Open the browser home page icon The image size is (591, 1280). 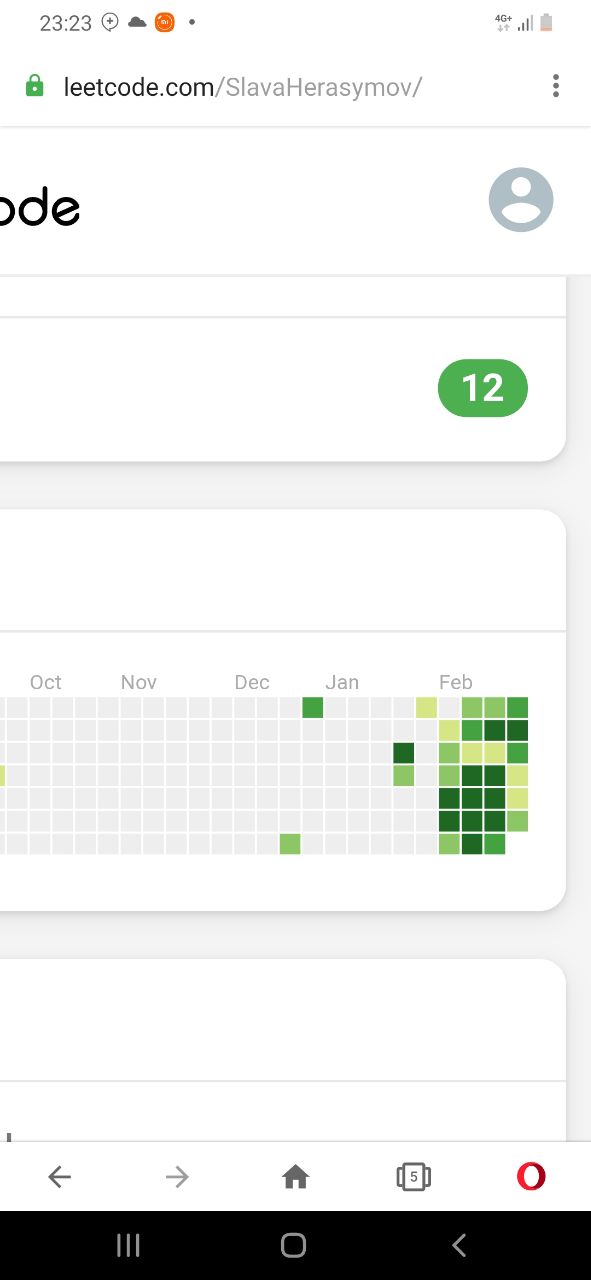(295, 1178)
